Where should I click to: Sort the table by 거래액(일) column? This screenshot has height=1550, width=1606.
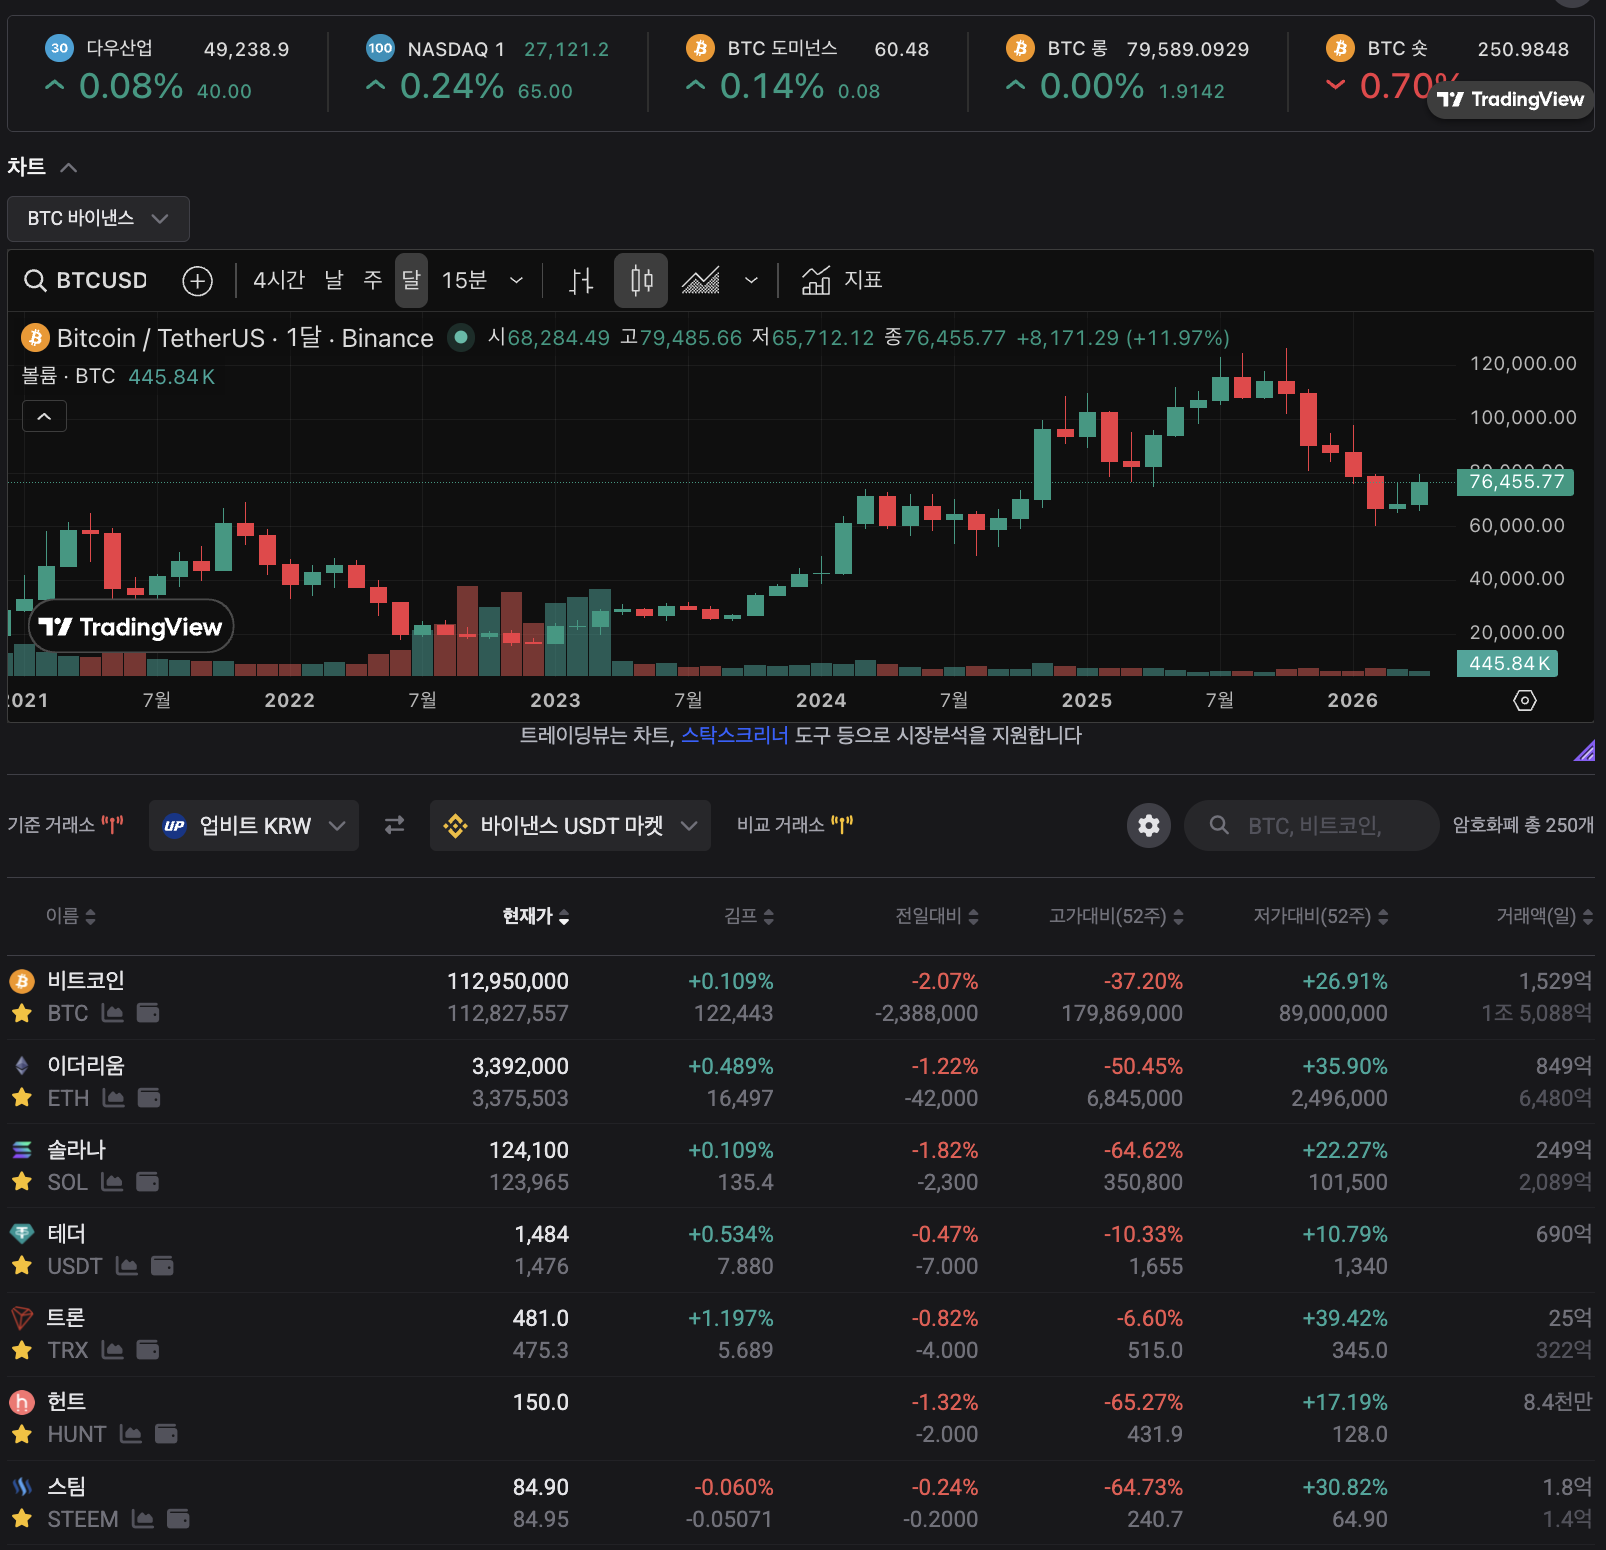(x=1545, y=916)
